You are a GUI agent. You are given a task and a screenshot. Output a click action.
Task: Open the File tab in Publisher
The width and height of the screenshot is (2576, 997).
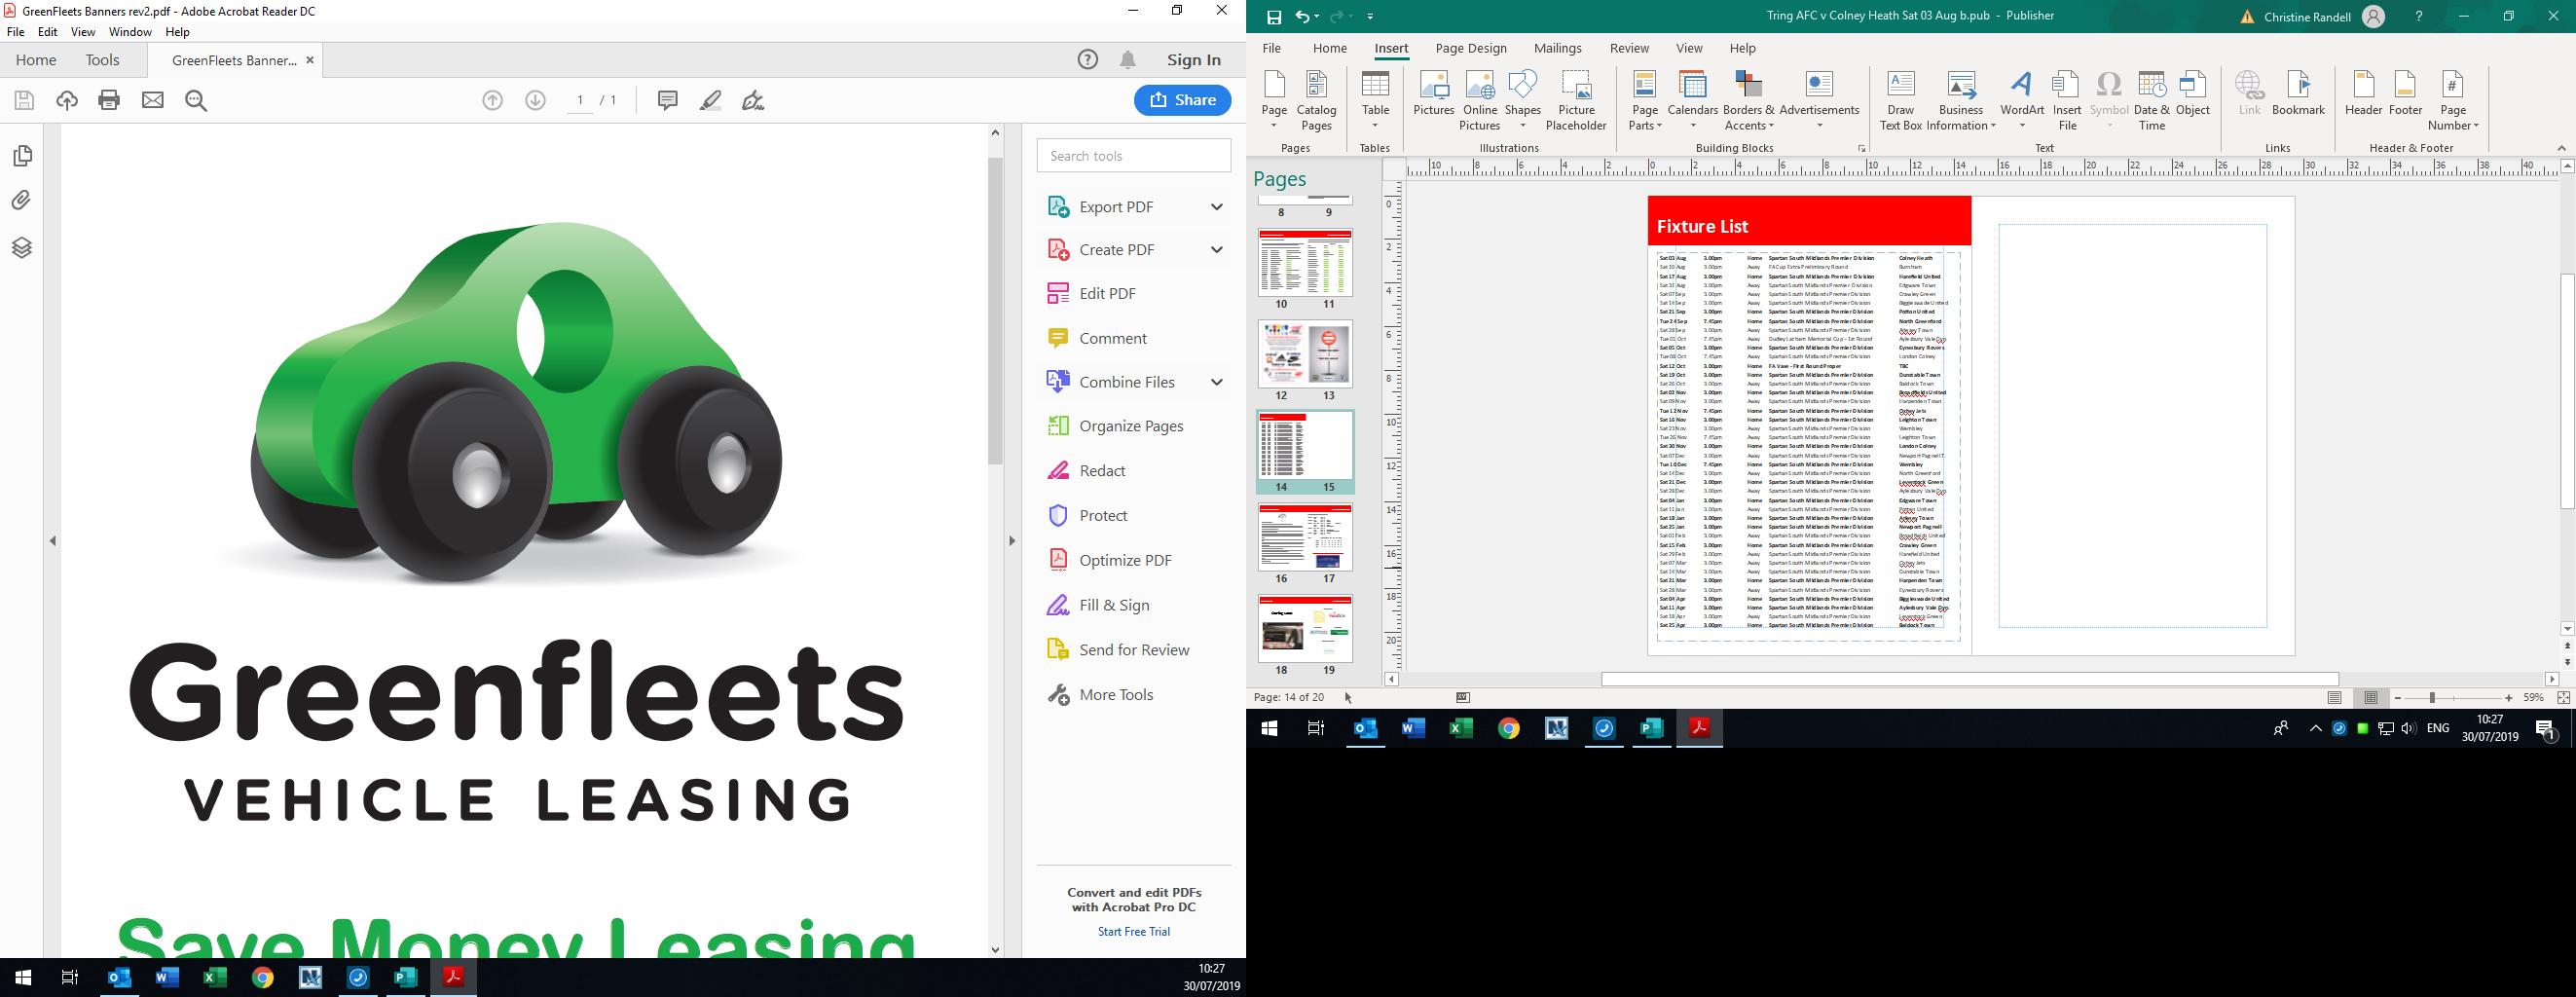[1271, 48]
